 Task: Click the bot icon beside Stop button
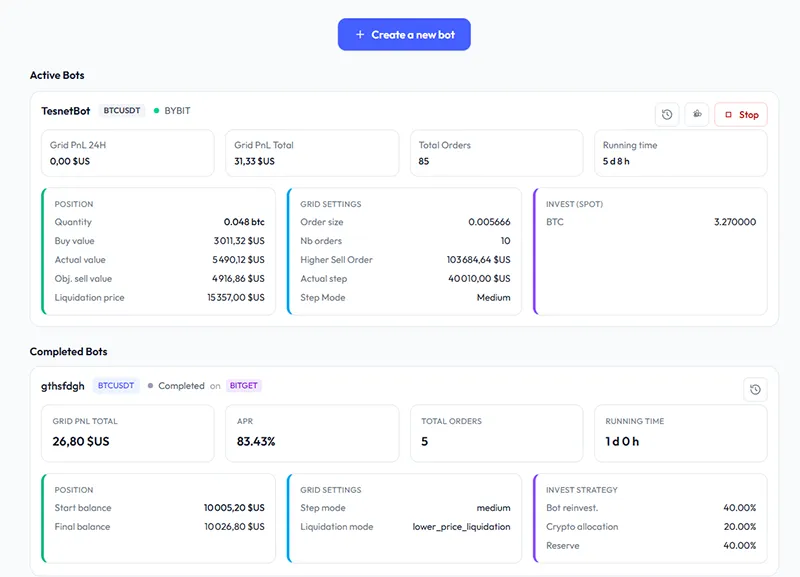[x=697, y=115]
